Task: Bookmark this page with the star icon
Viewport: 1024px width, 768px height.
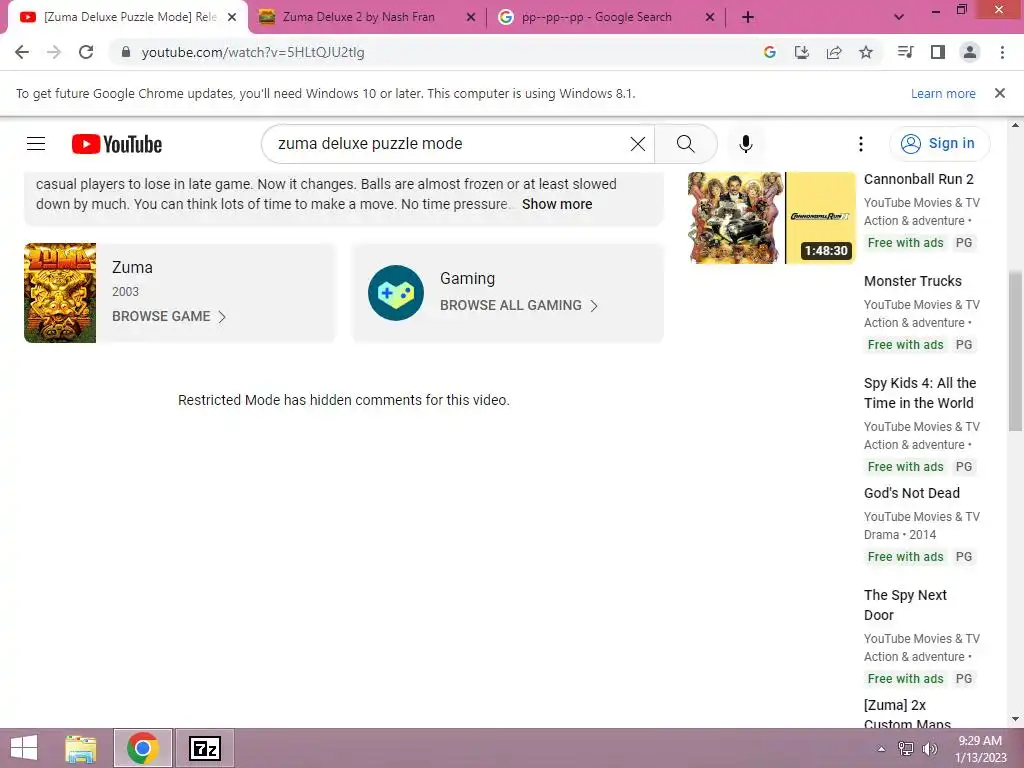Action: tap(866, 52)
